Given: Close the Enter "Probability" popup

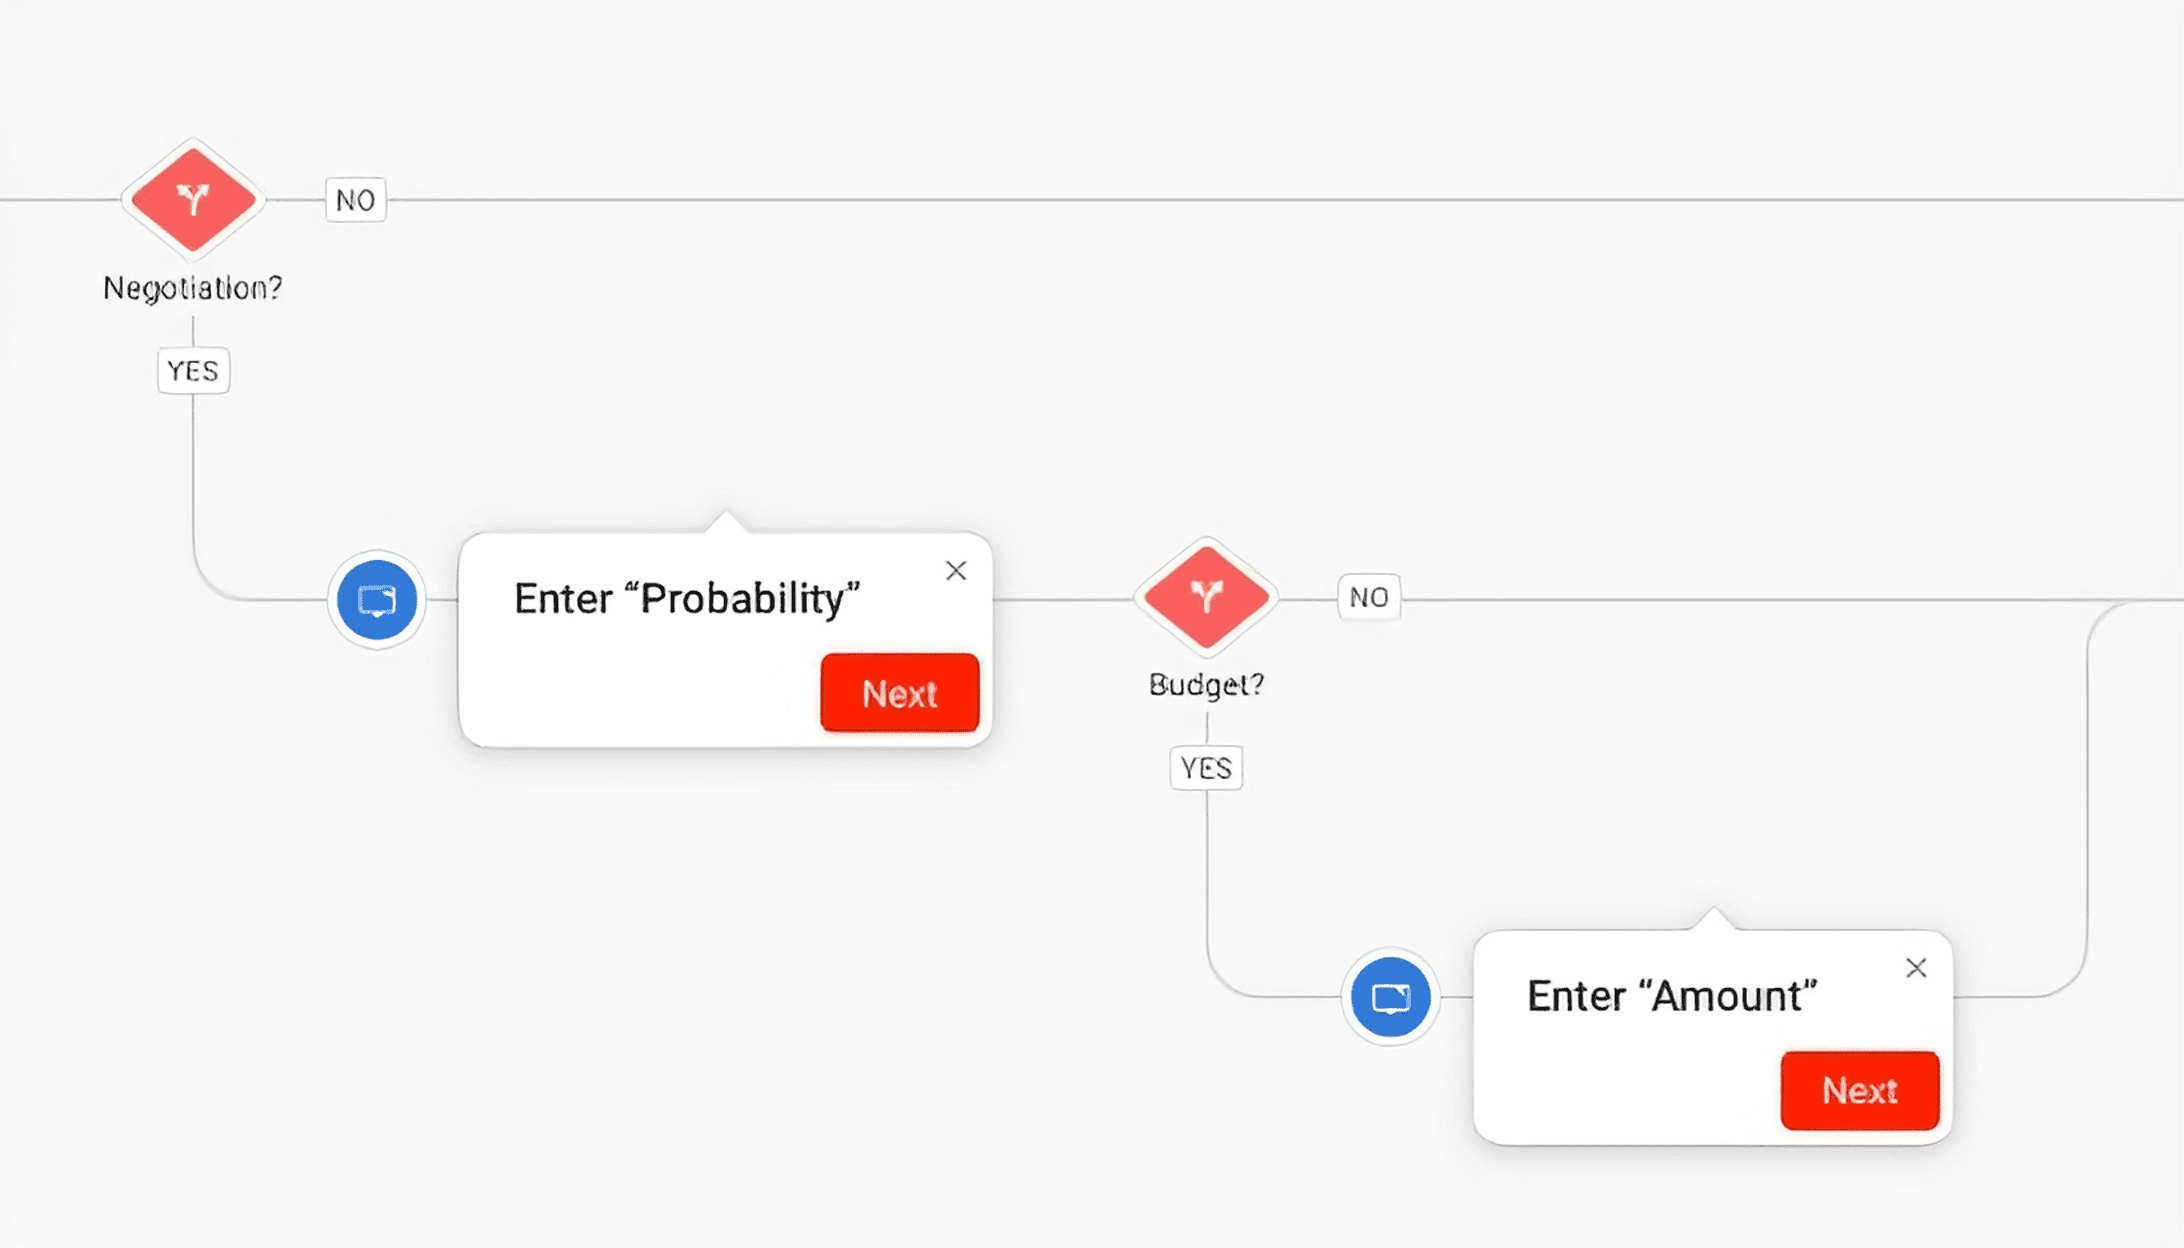Looking at the screenshot, I should click(956, 571).
